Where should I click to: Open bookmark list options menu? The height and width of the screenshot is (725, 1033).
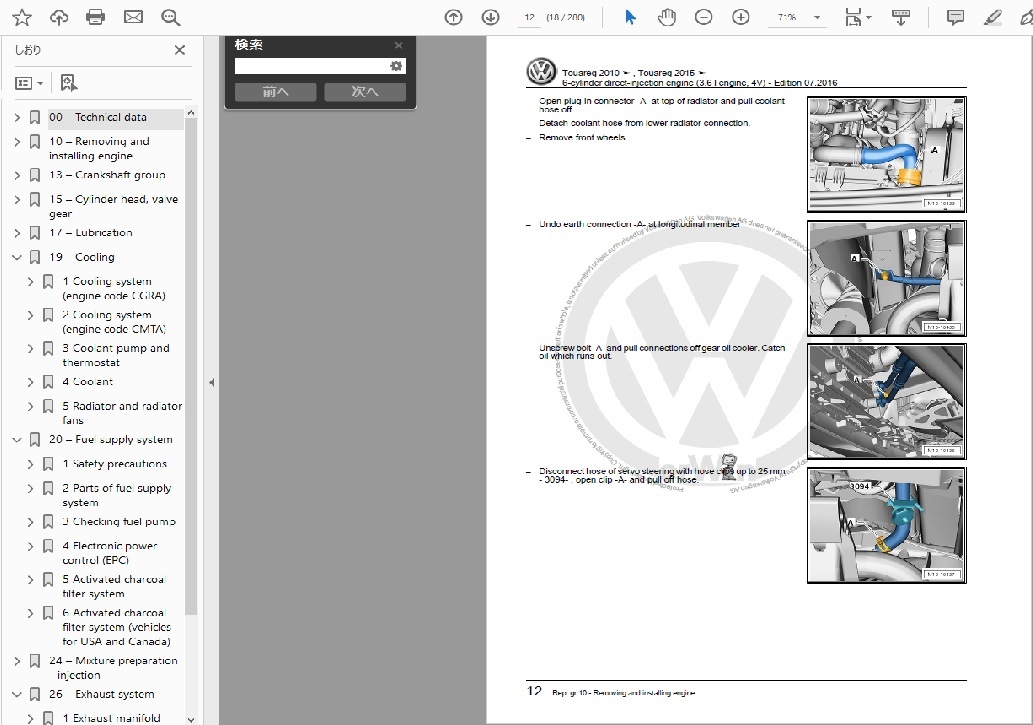pos(29,83)
